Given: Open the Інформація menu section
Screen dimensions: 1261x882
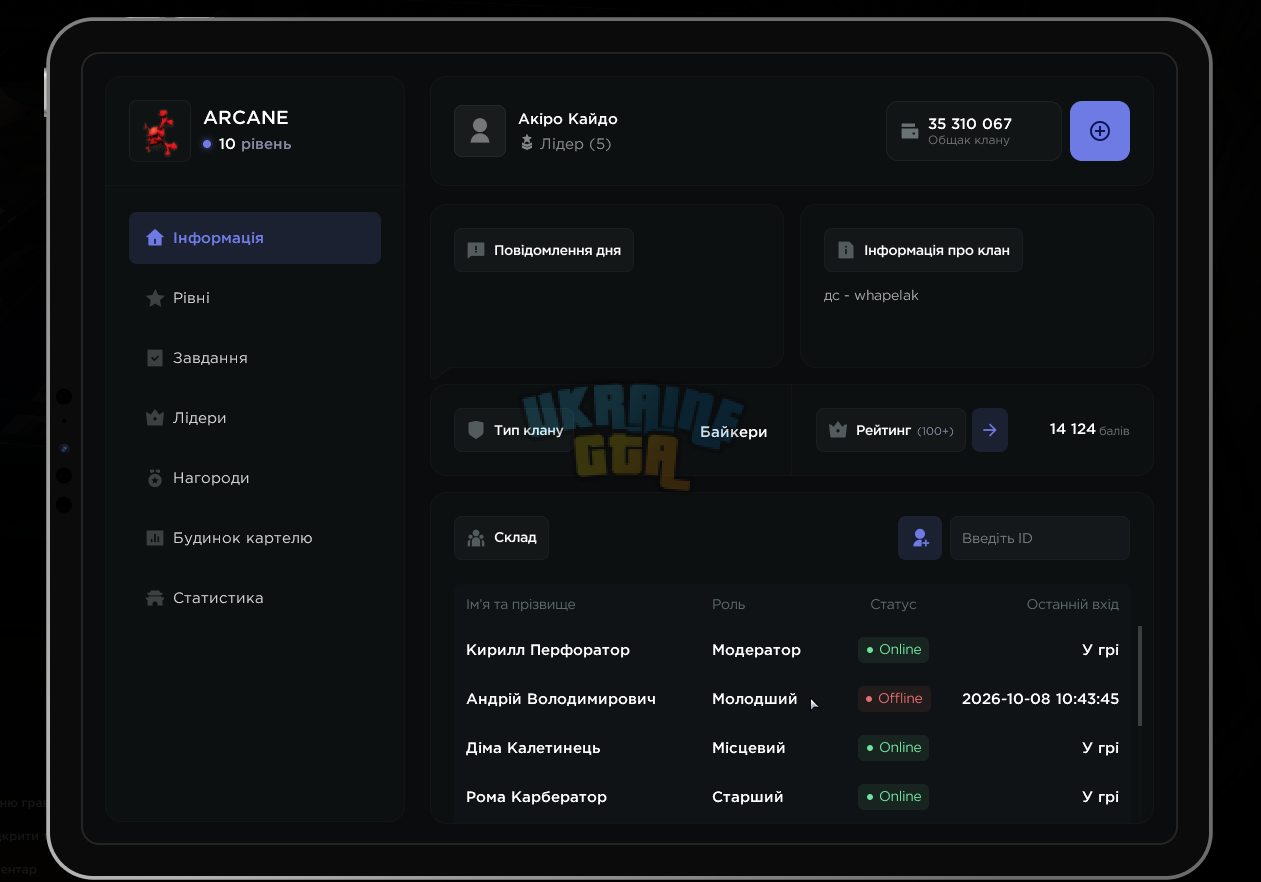Looking at the screenshot, I should (255, 238).
